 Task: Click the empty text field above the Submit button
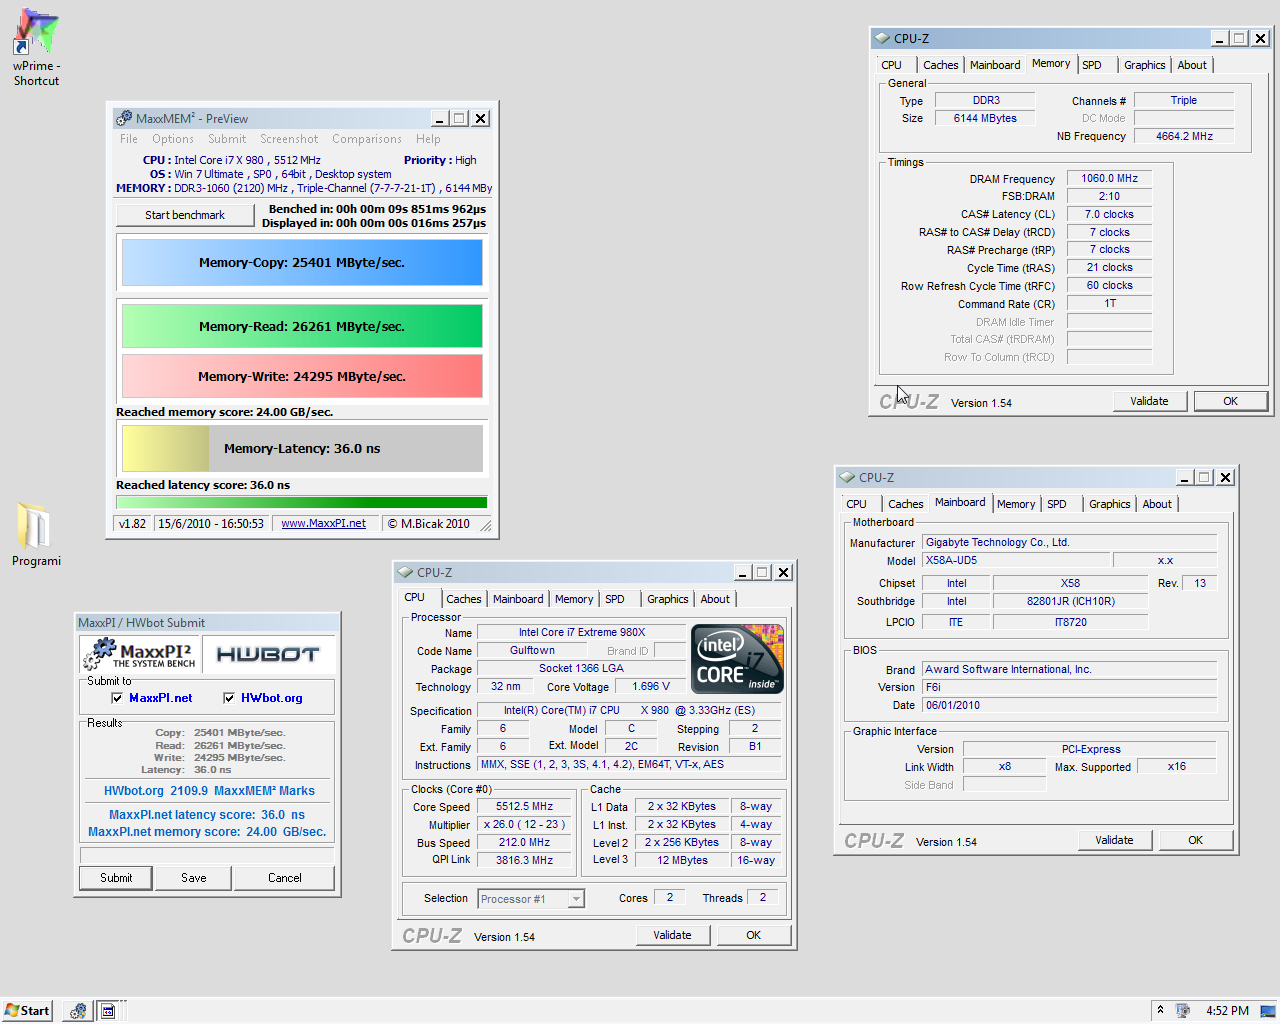(206, 855)
